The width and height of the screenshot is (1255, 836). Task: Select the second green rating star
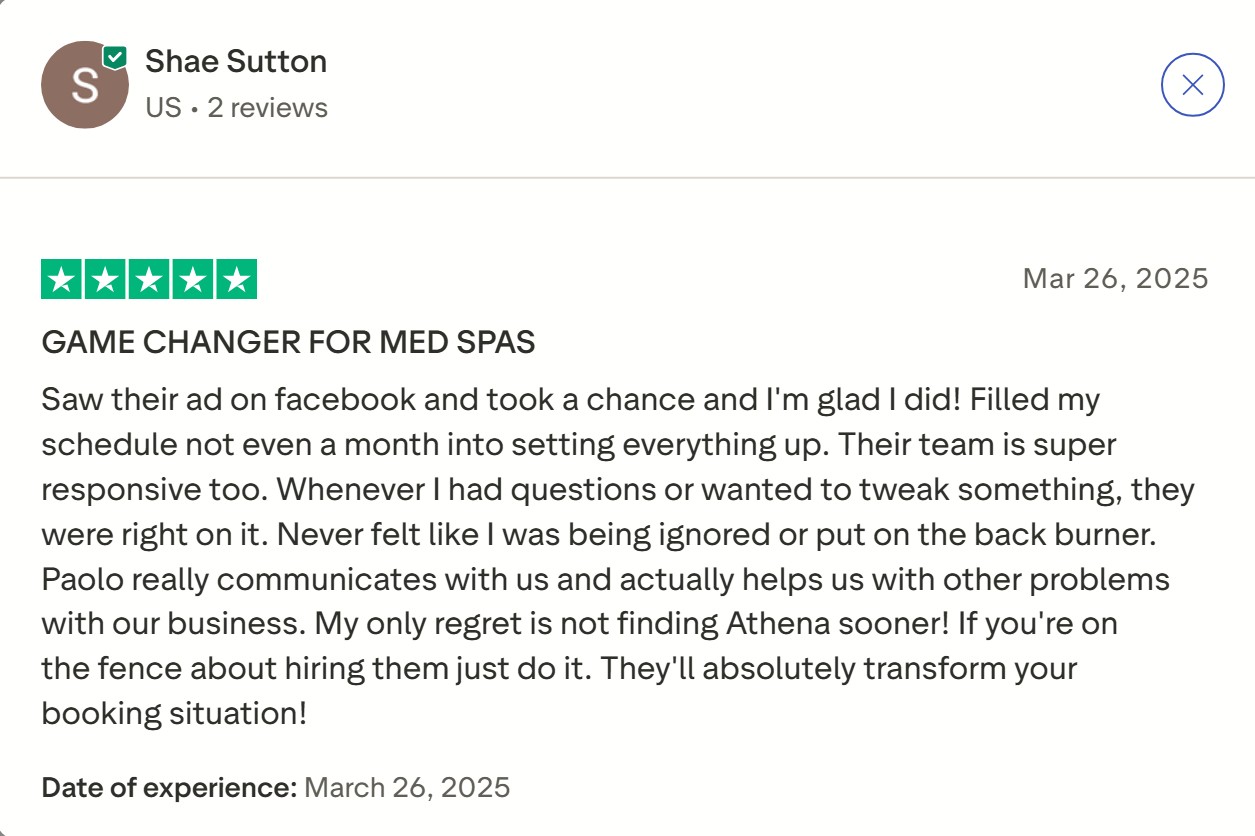click(x=105, y=279)
